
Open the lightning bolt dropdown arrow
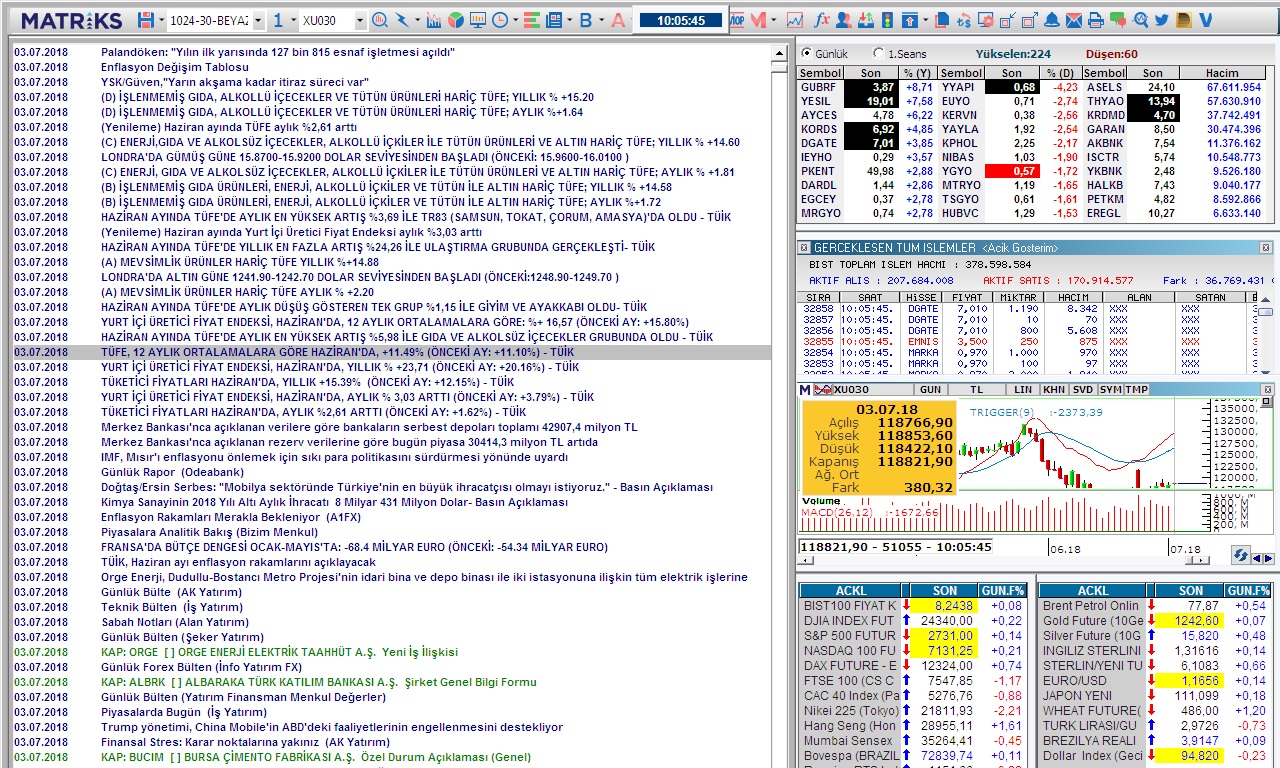pyautogui.click(x=417, y=20)
